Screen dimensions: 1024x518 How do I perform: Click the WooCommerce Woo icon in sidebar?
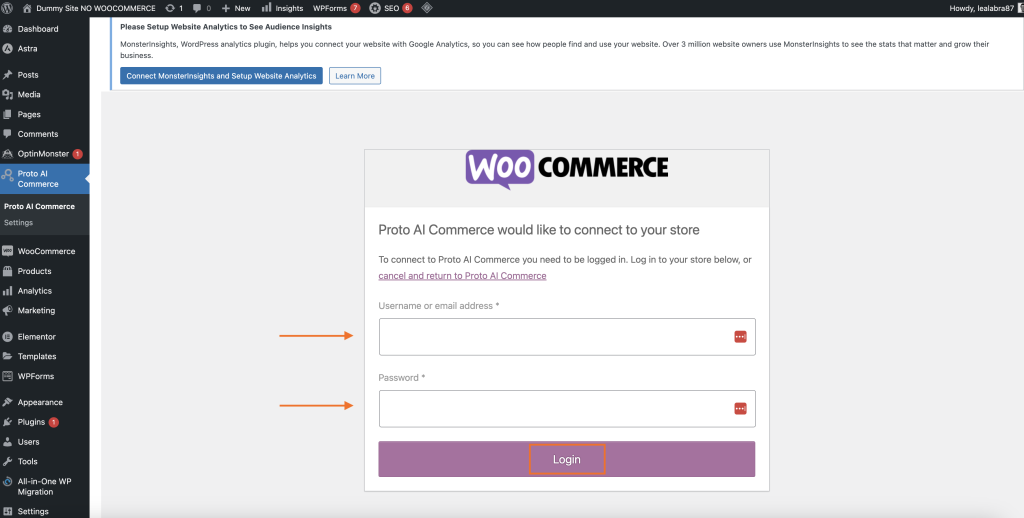(7, 251)
